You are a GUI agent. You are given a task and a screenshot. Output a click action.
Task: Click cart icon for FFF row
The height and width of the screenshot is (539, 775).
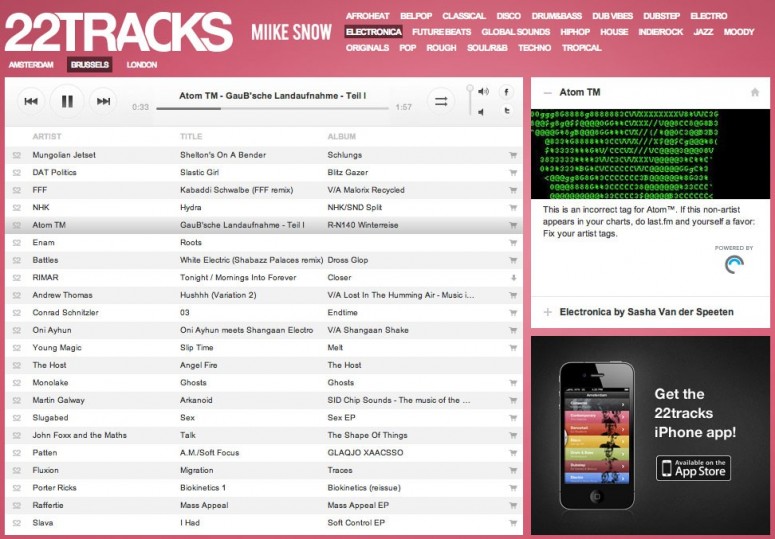513,190
